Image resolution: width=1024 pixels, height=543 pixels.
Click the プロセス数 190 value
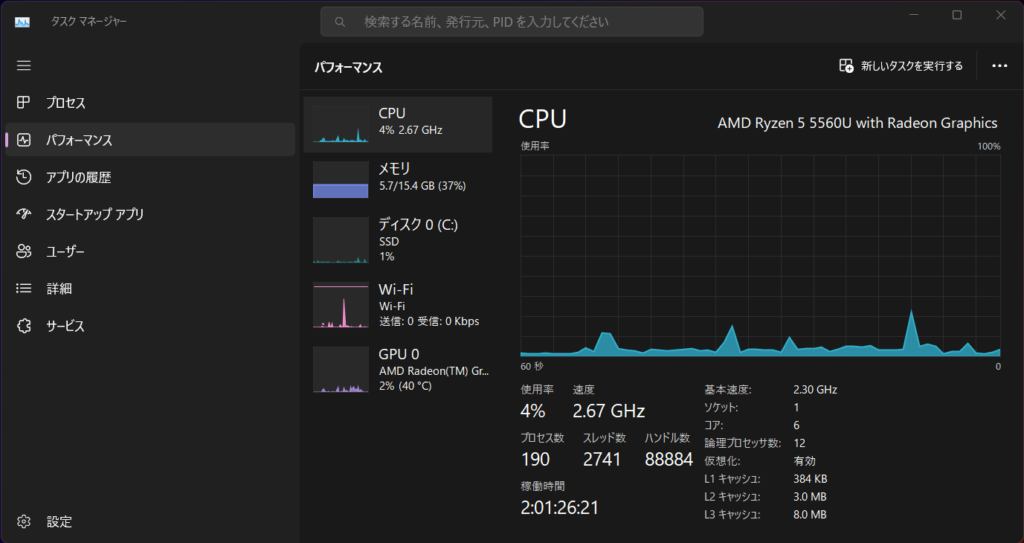pos(536,459)
